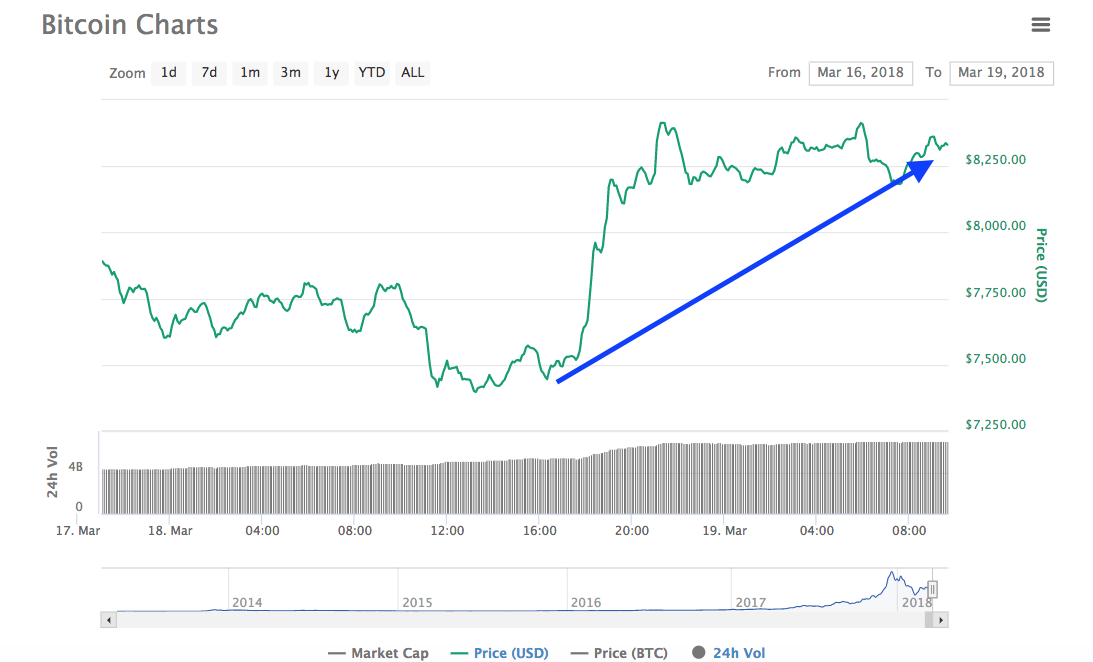Click the 12:00 time axis label
Image resolution: width=1093 pixels, height=662 pixels.
tap(447, 530)
